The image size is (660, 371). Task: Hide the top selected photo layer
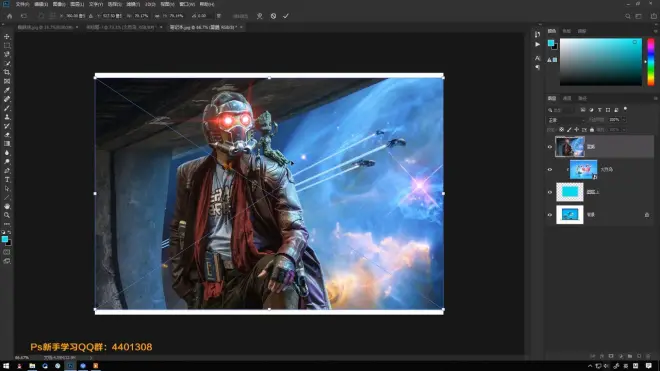[550, 147]
